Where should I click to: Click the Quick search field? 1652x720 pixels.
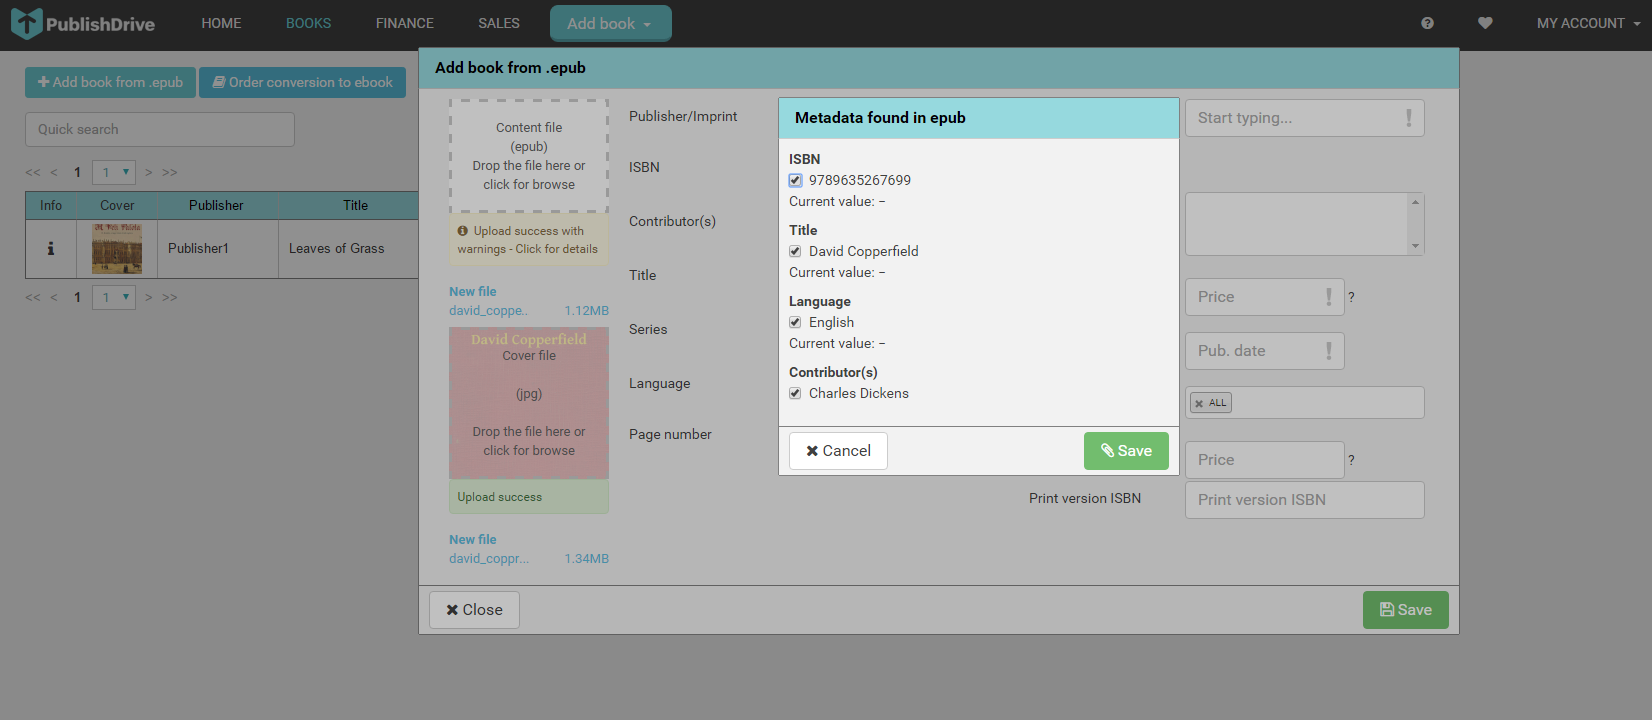coord(160,129)
